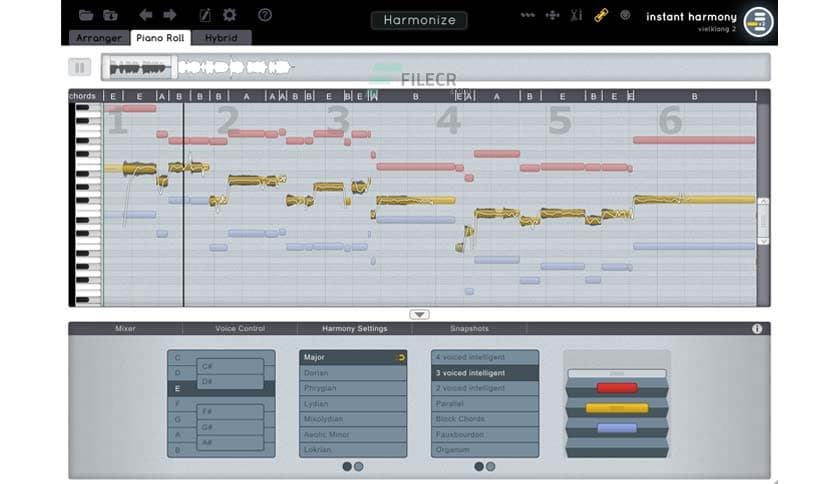Viewport: 836px width, 484px height.
Task: Click the info icon in settings bar
Action: tap(757, 329)
